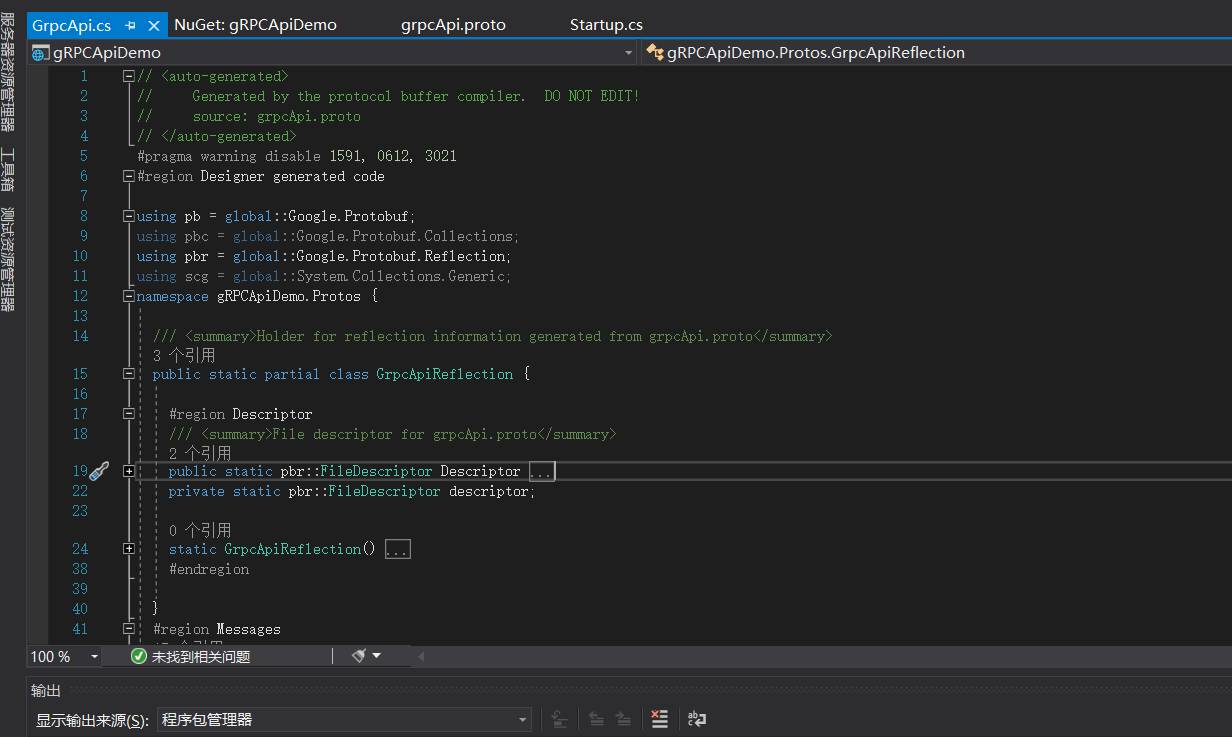This screenshot has height=737, width=1232.
Task: Click the code cleanup broom icon
Action: 359,656
